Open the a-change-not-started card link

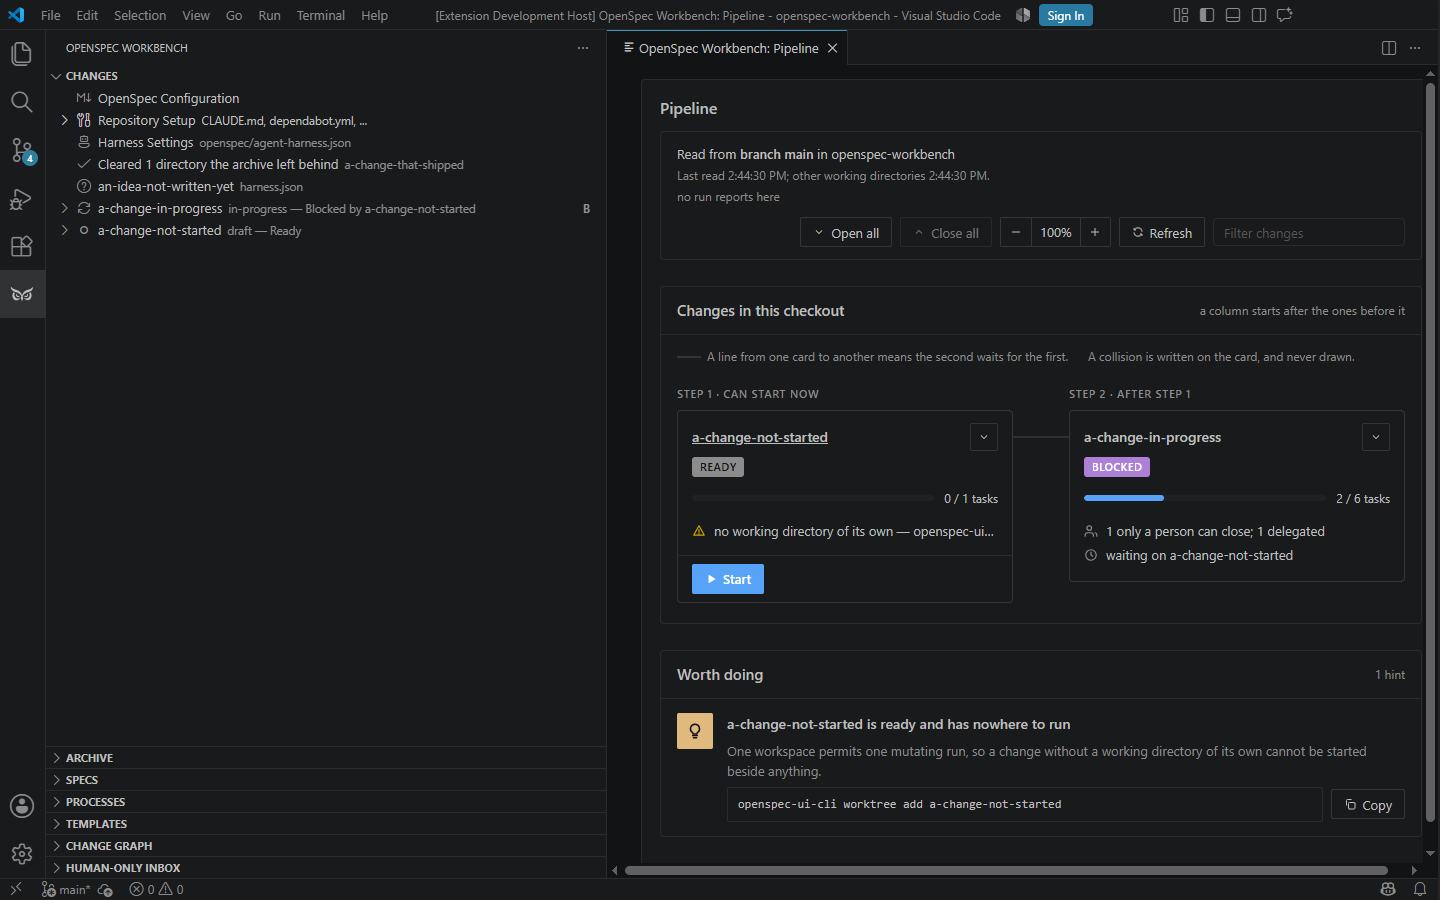pyautogui.click(x=760, y=437)
